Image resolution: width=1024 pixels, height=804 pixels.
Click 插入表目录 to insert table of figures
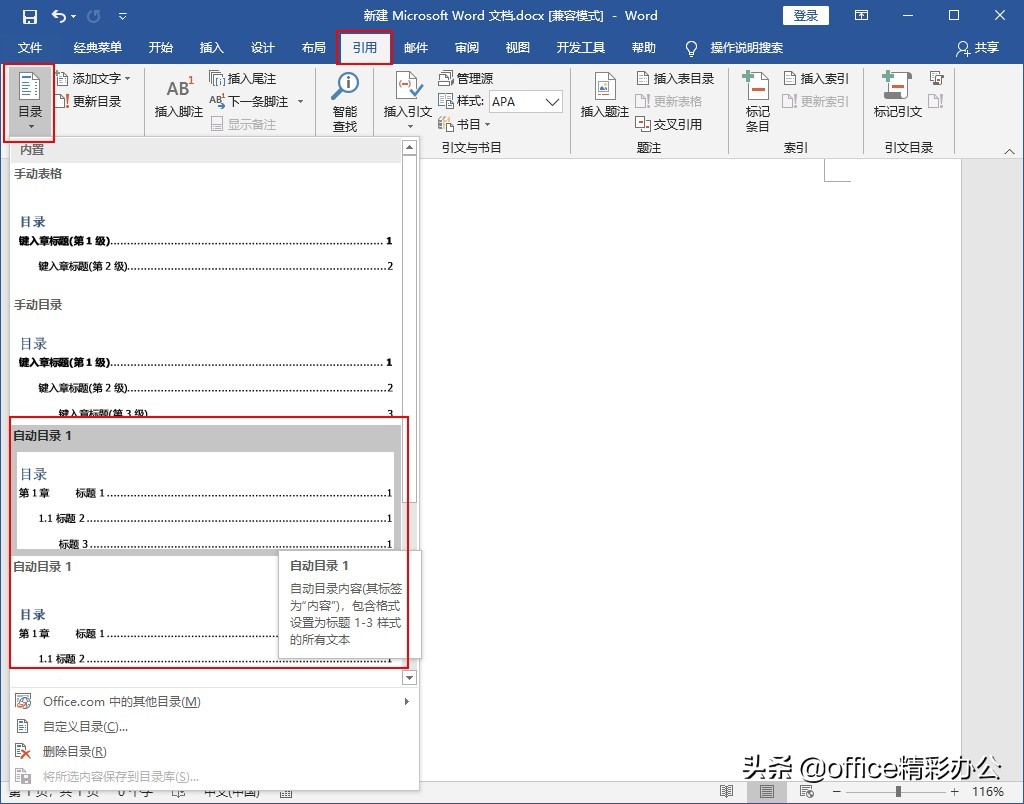click(x=675, y=78)
